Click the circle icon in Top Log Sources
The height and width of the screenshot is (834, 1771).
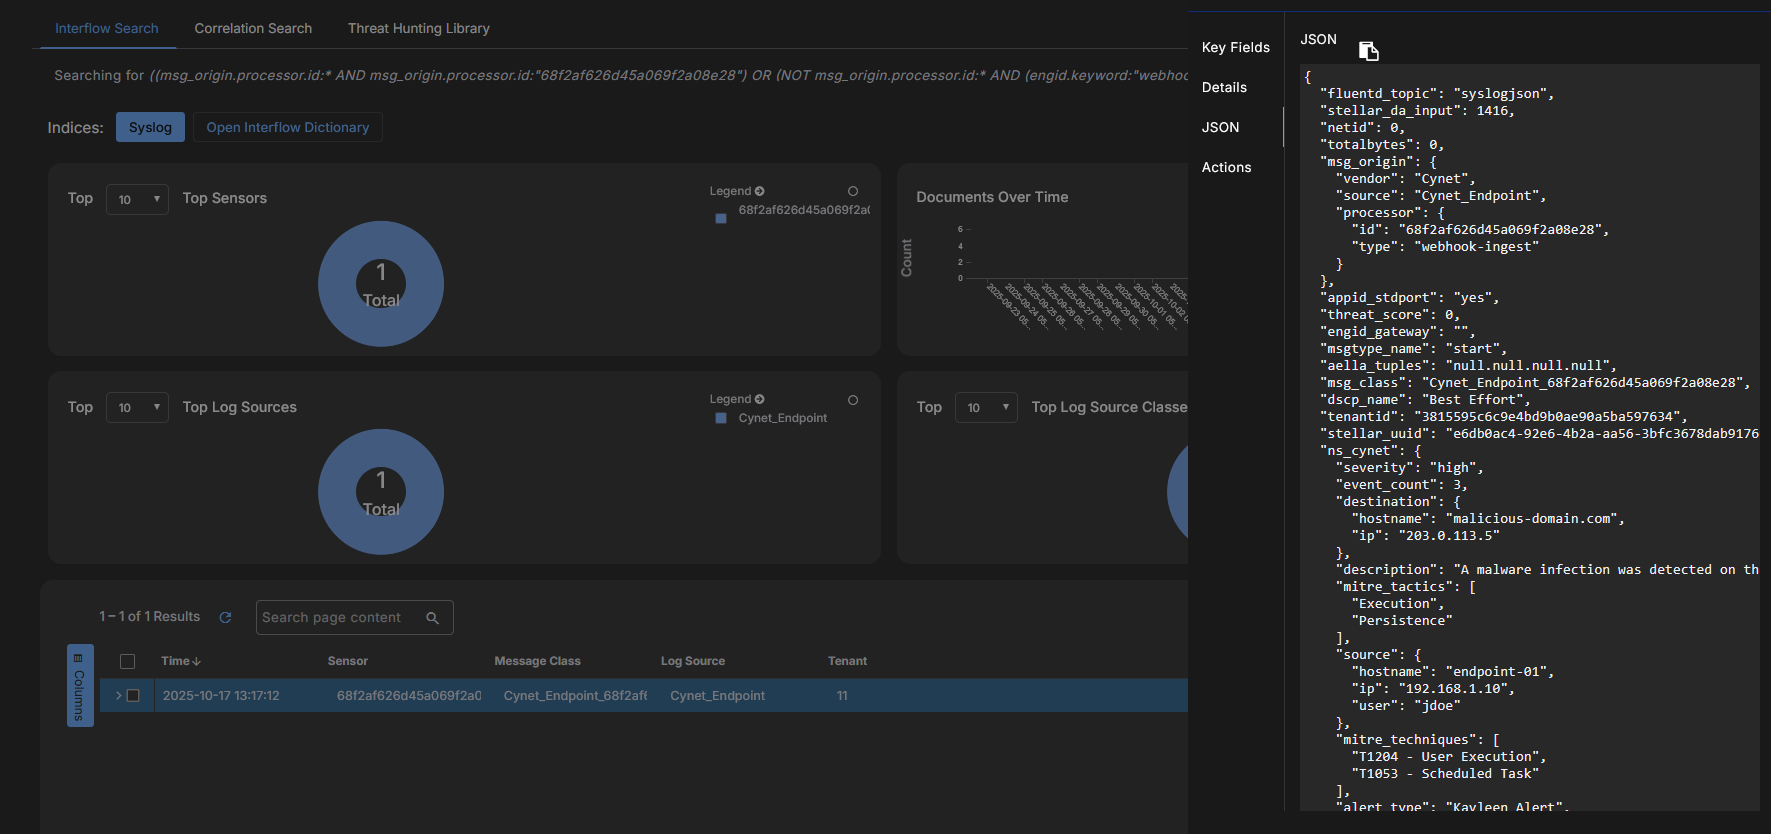click(x=853, y=400)
